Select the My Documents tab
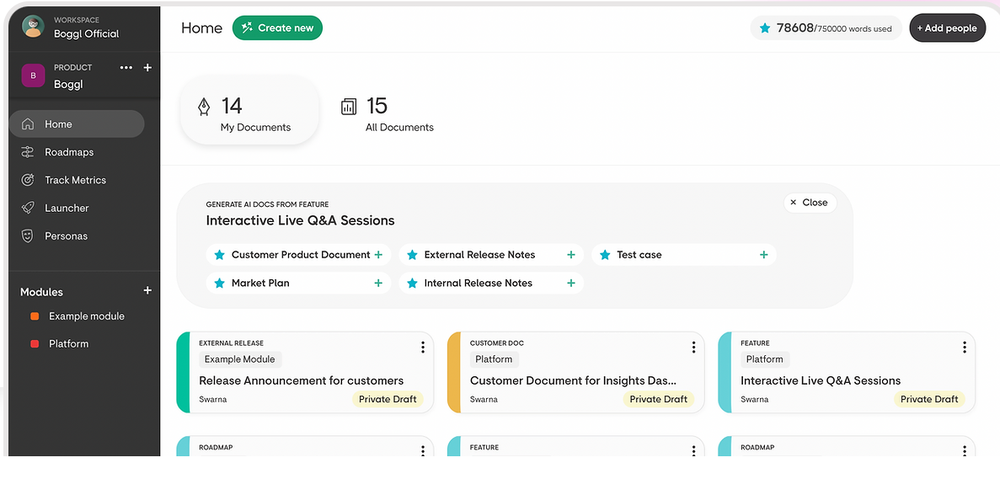Screen dimensions: 1000x482 [248, 115]
